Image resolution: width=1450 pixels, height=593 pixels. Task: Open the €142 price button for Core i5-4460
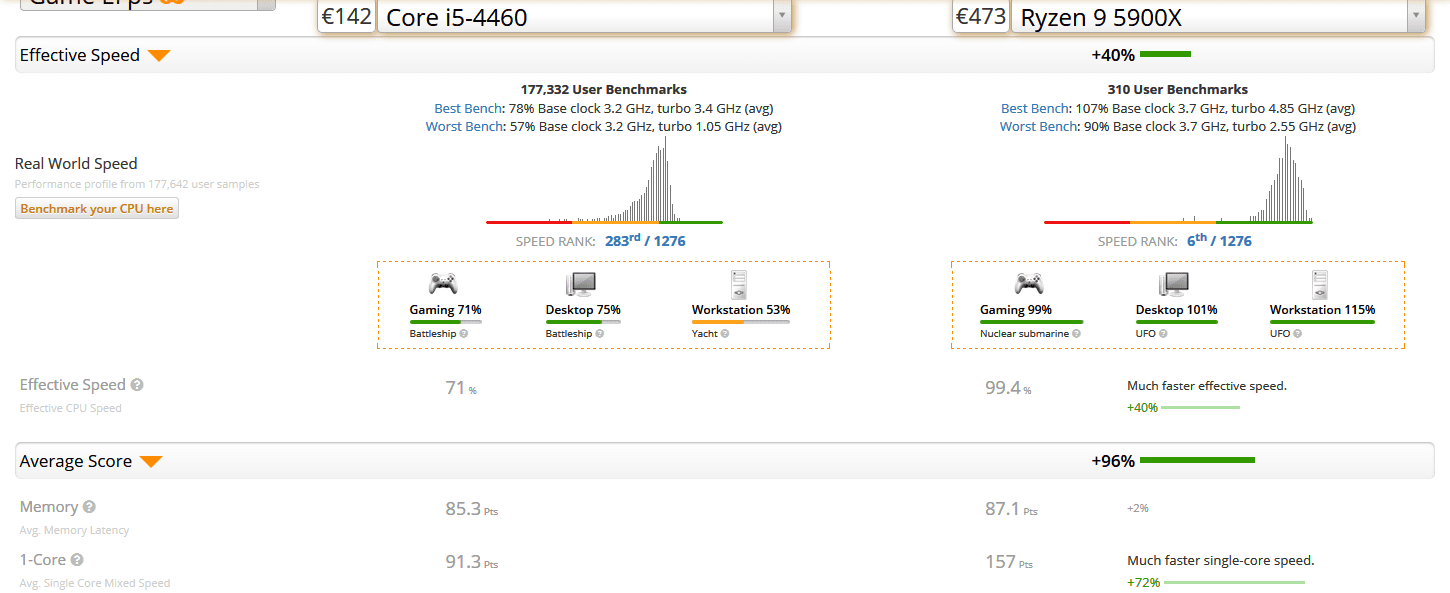pos(347,17)
